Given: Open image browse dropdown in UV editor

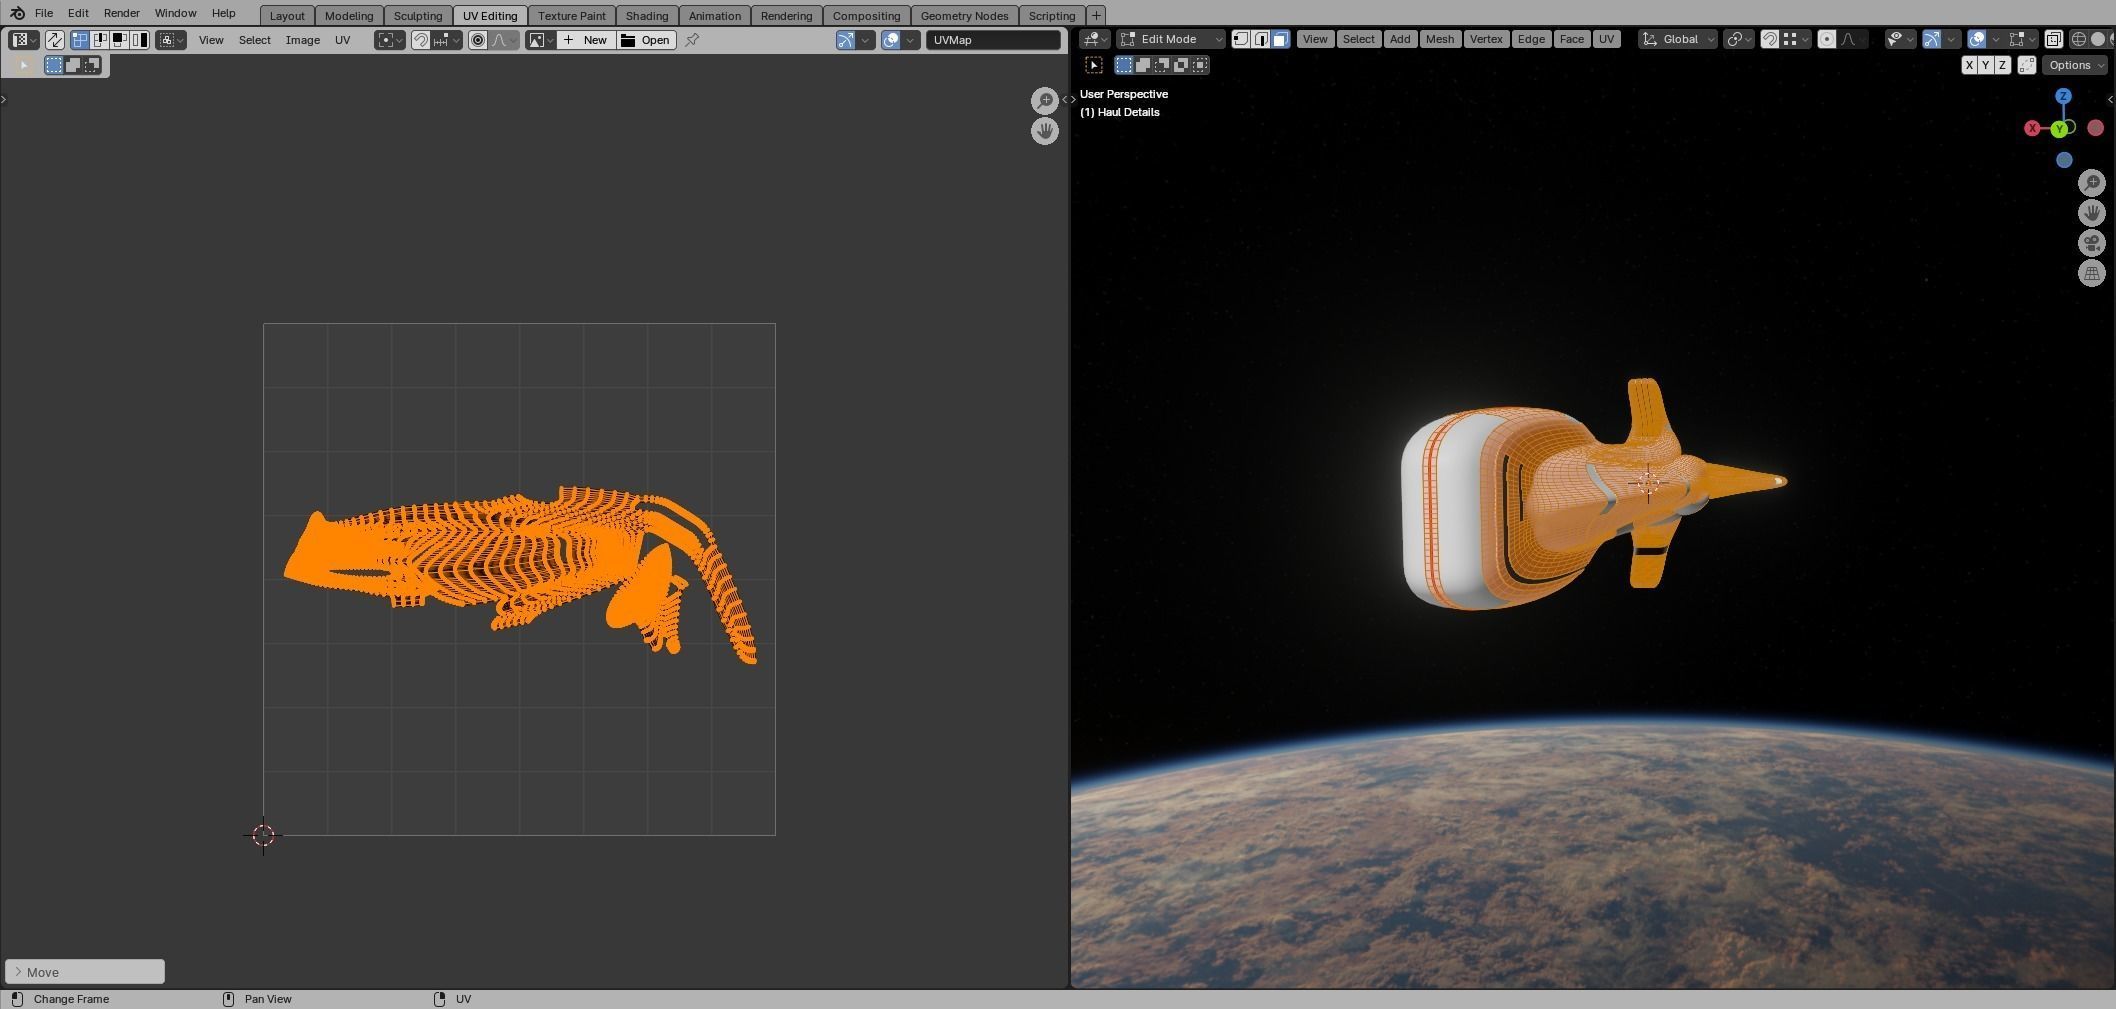Looking at the screenshot, I should [x=540, y=40].
